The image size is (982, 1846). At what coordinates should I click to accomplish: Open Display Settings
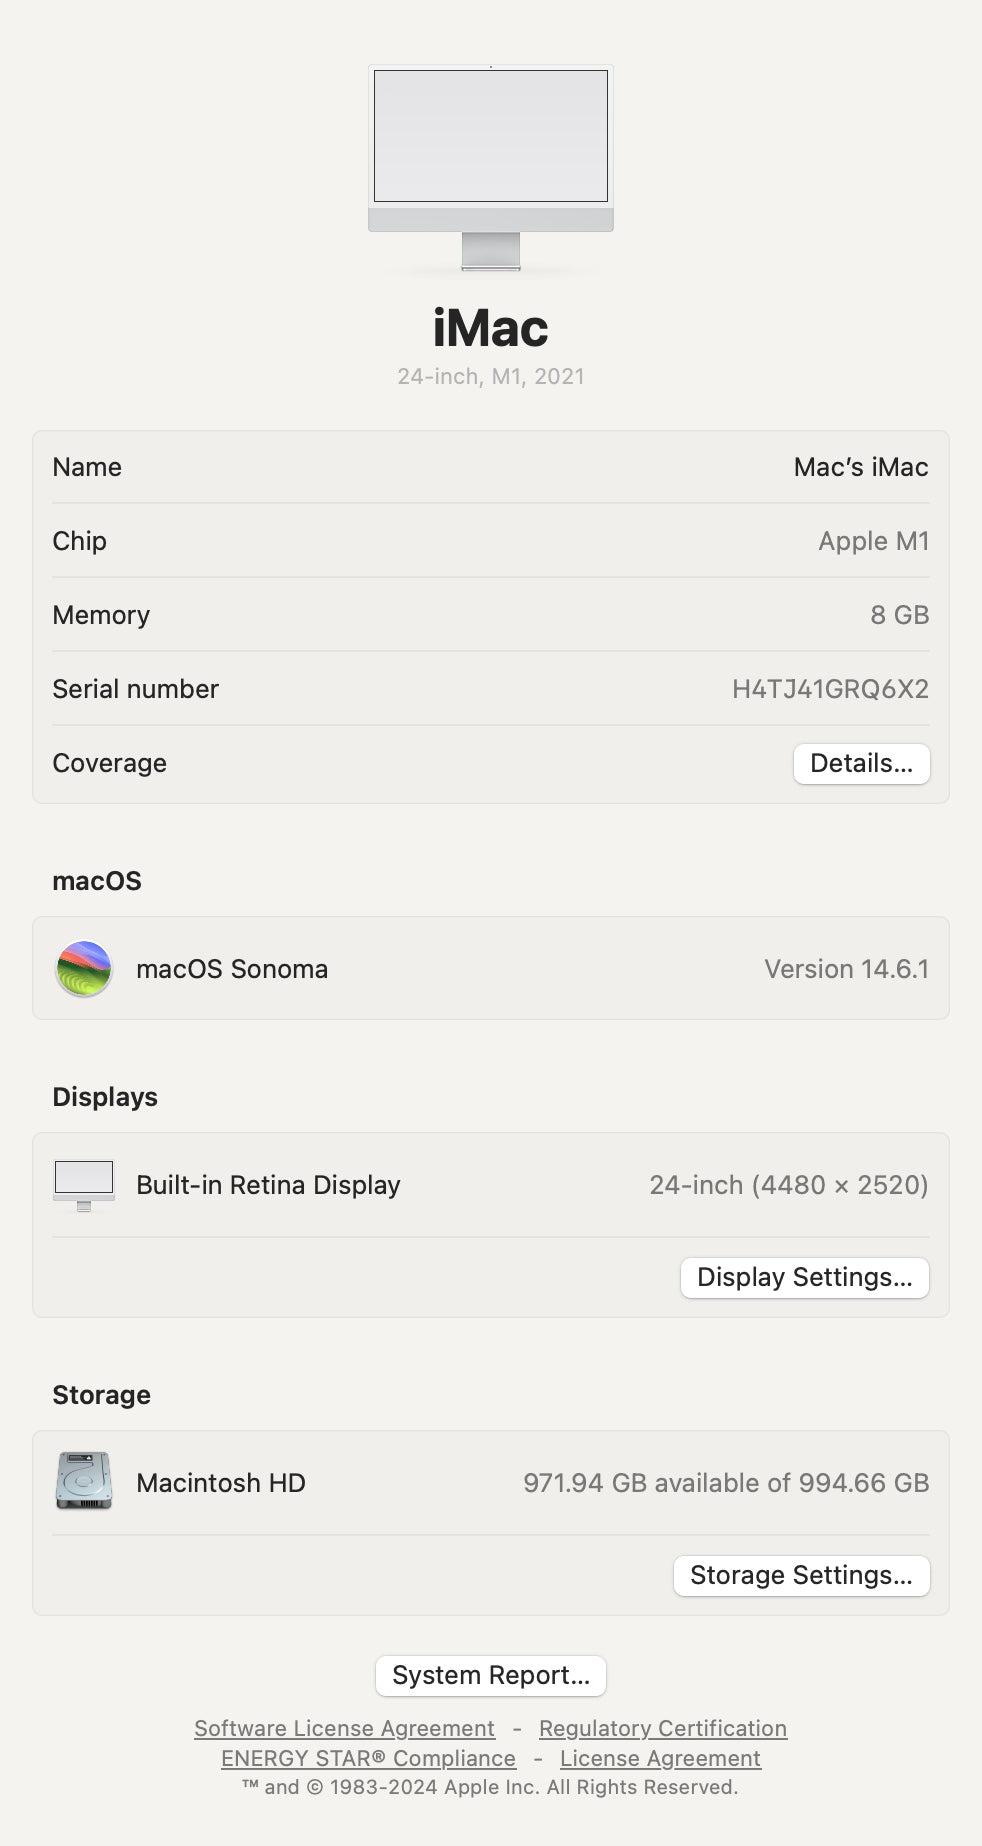tap(804, 1277)
